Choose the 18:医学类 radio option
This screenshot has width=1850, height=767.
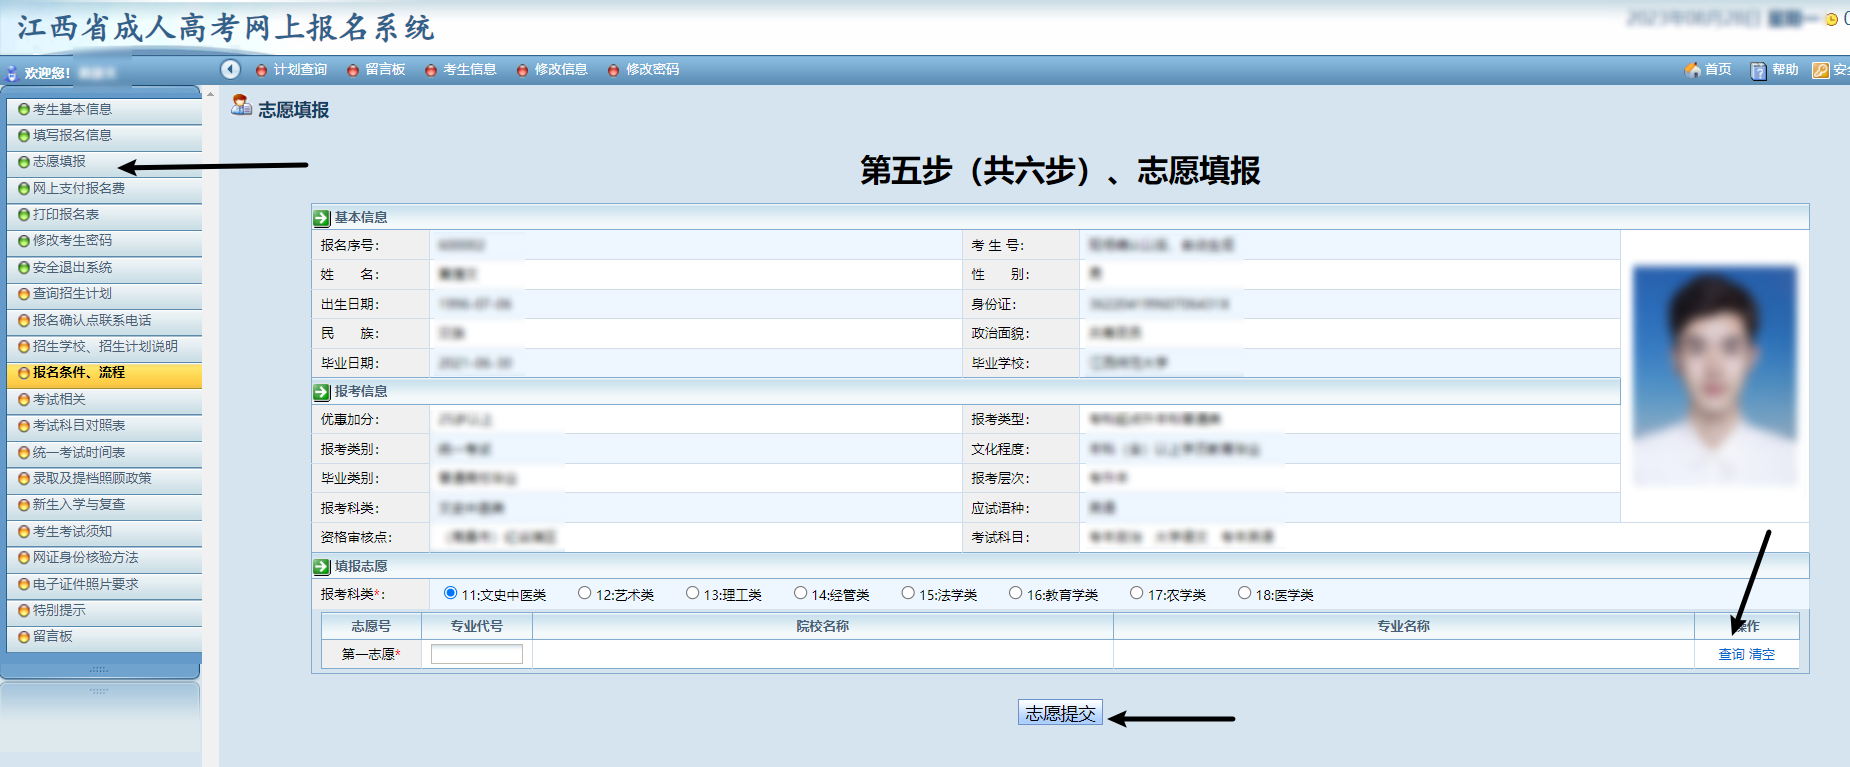pos(1244,593)
